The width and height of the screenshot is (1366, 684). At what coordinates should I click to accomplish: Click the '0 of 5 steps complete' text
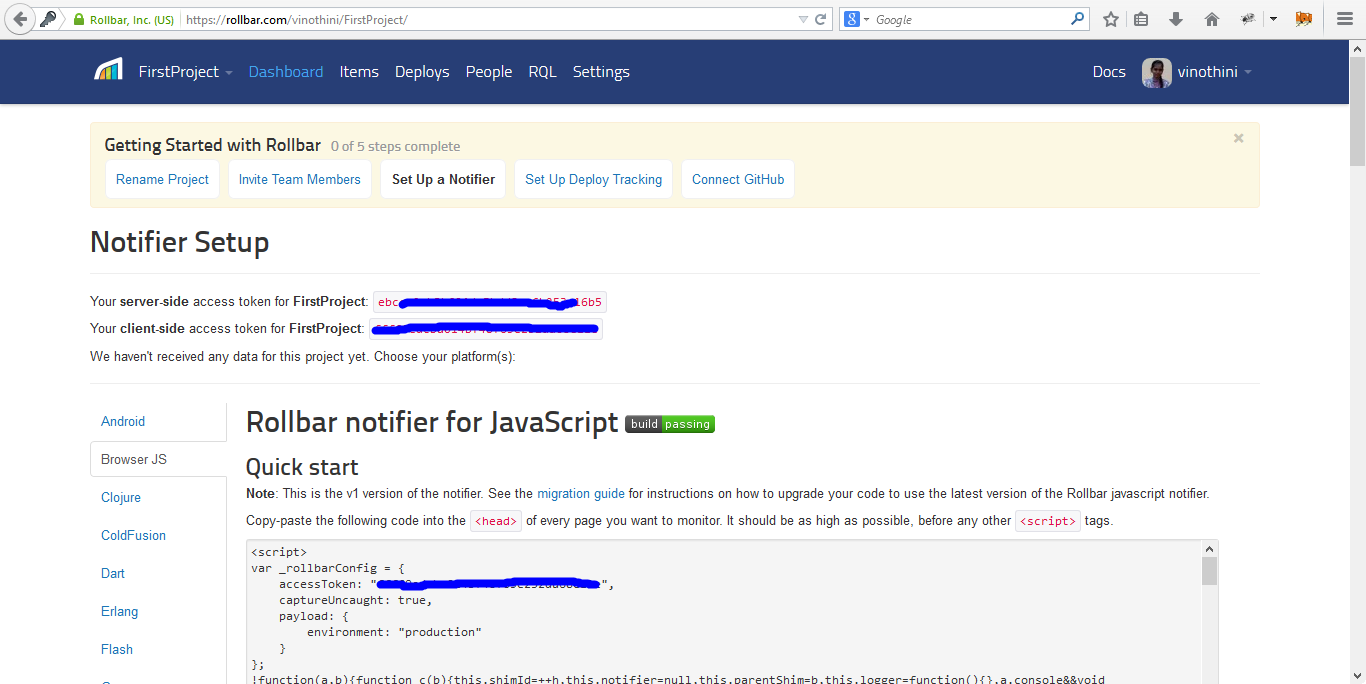click(x=396, y=147)
